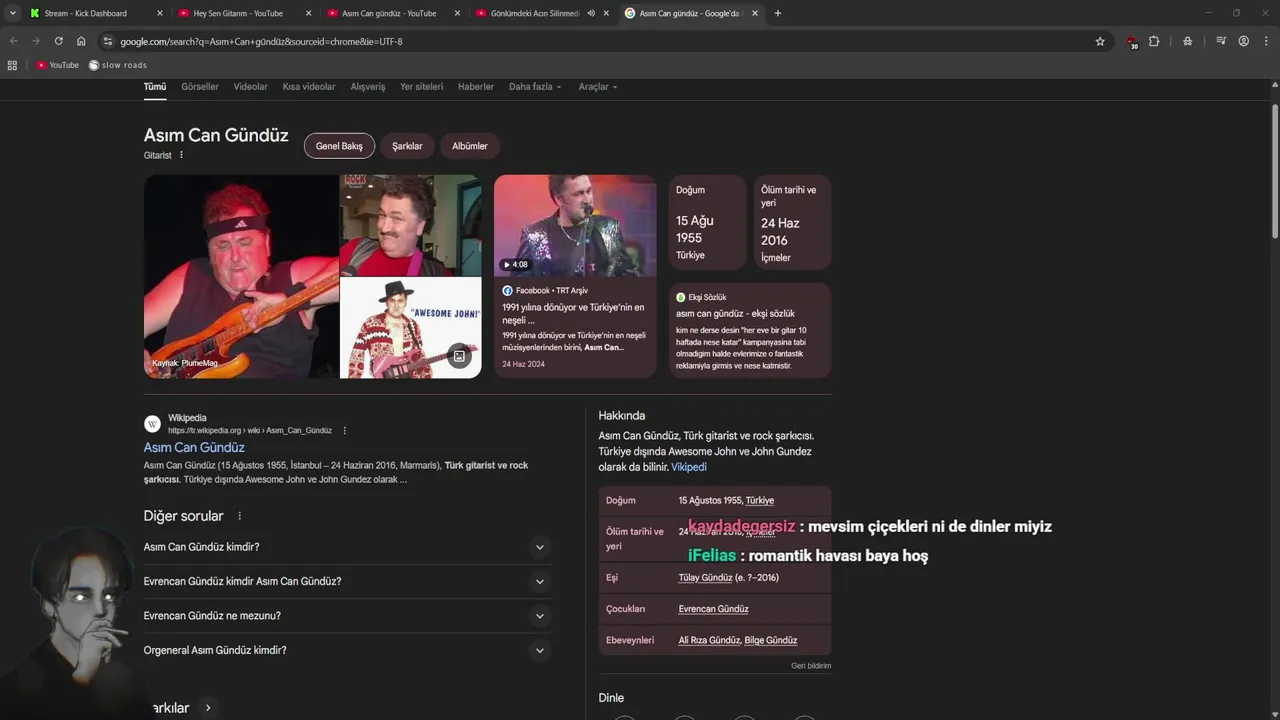
Task: Open the Bilge Gündüz link
Action: tap(771, 640)
